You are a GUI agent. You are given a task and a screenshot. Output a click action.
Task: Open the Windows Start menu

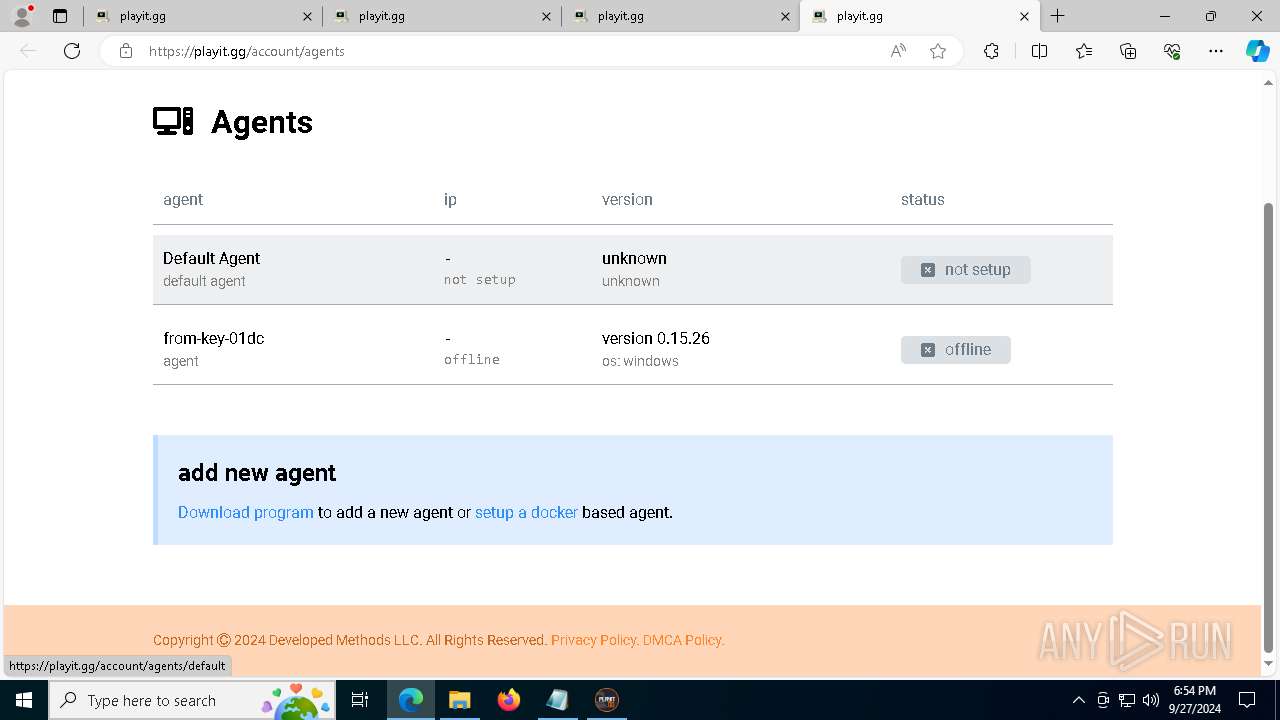[23, 700]
